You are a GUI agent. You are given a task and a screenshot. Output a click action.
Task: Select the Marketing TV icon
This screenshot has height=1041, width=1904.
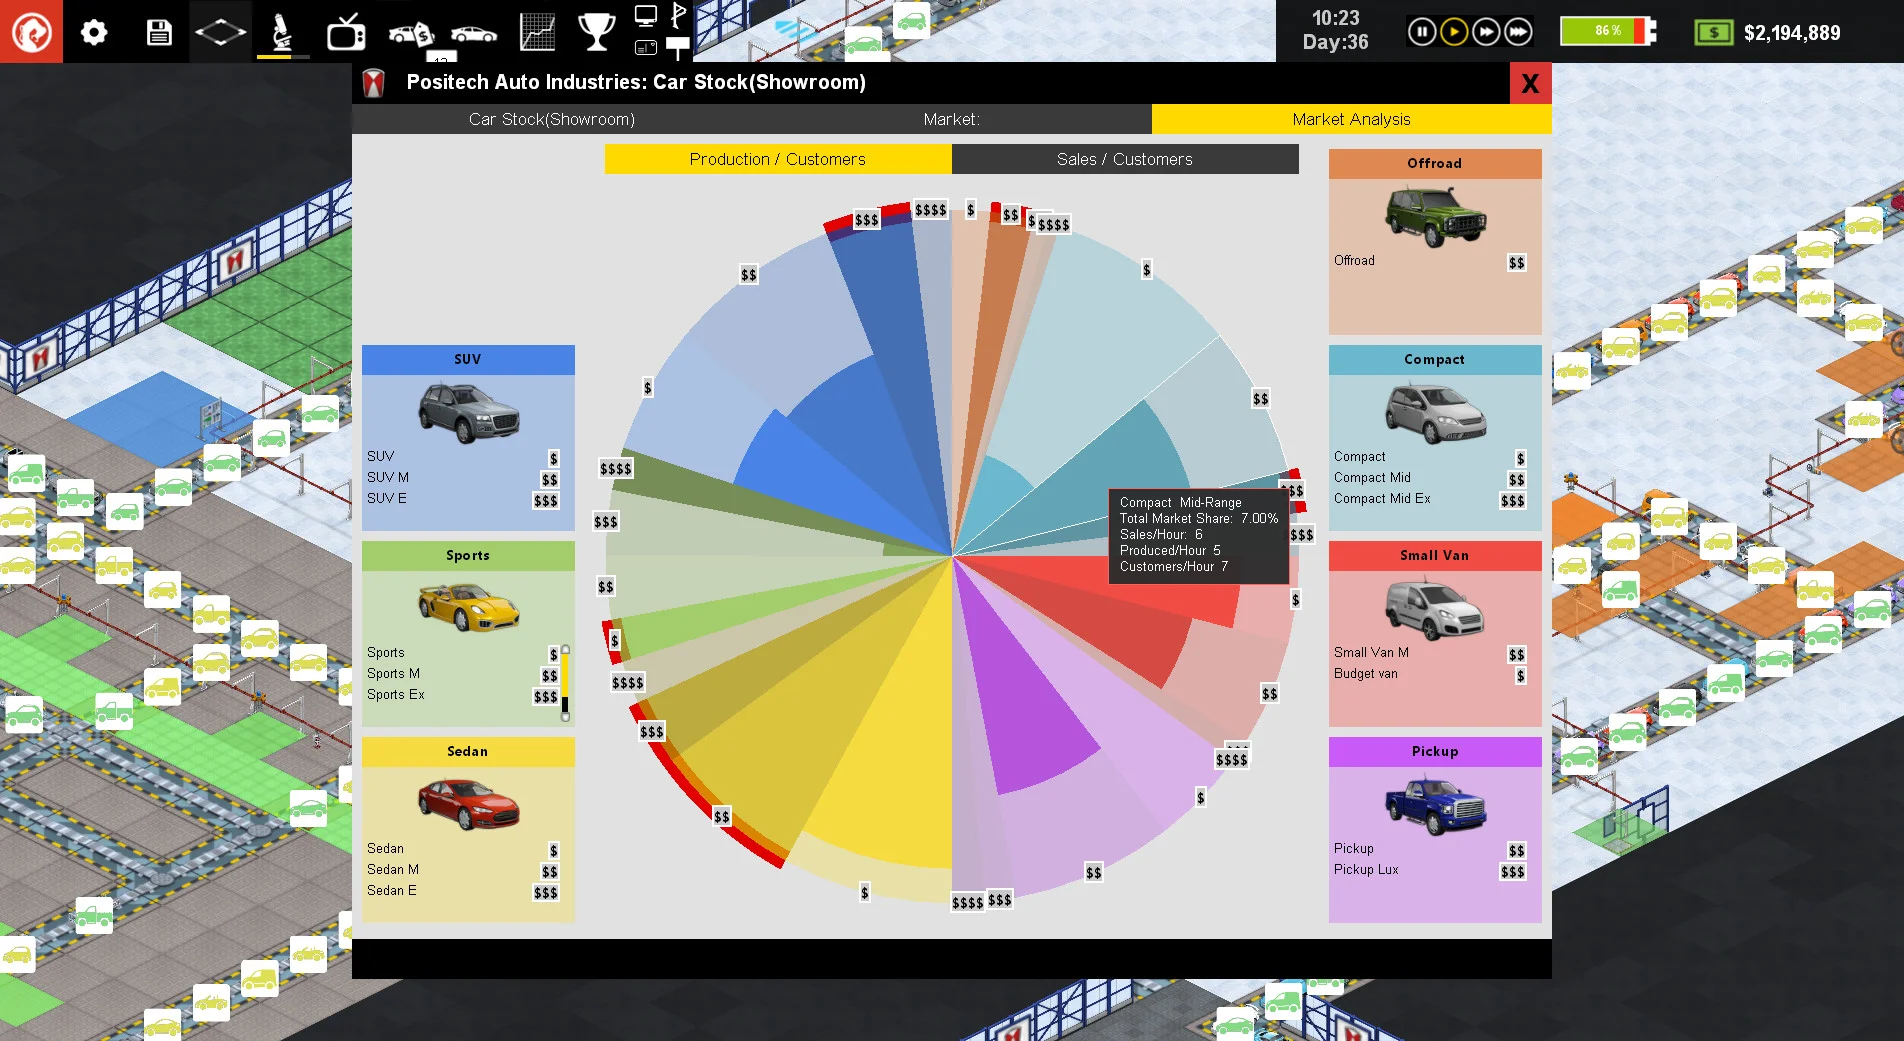(346, 30)
